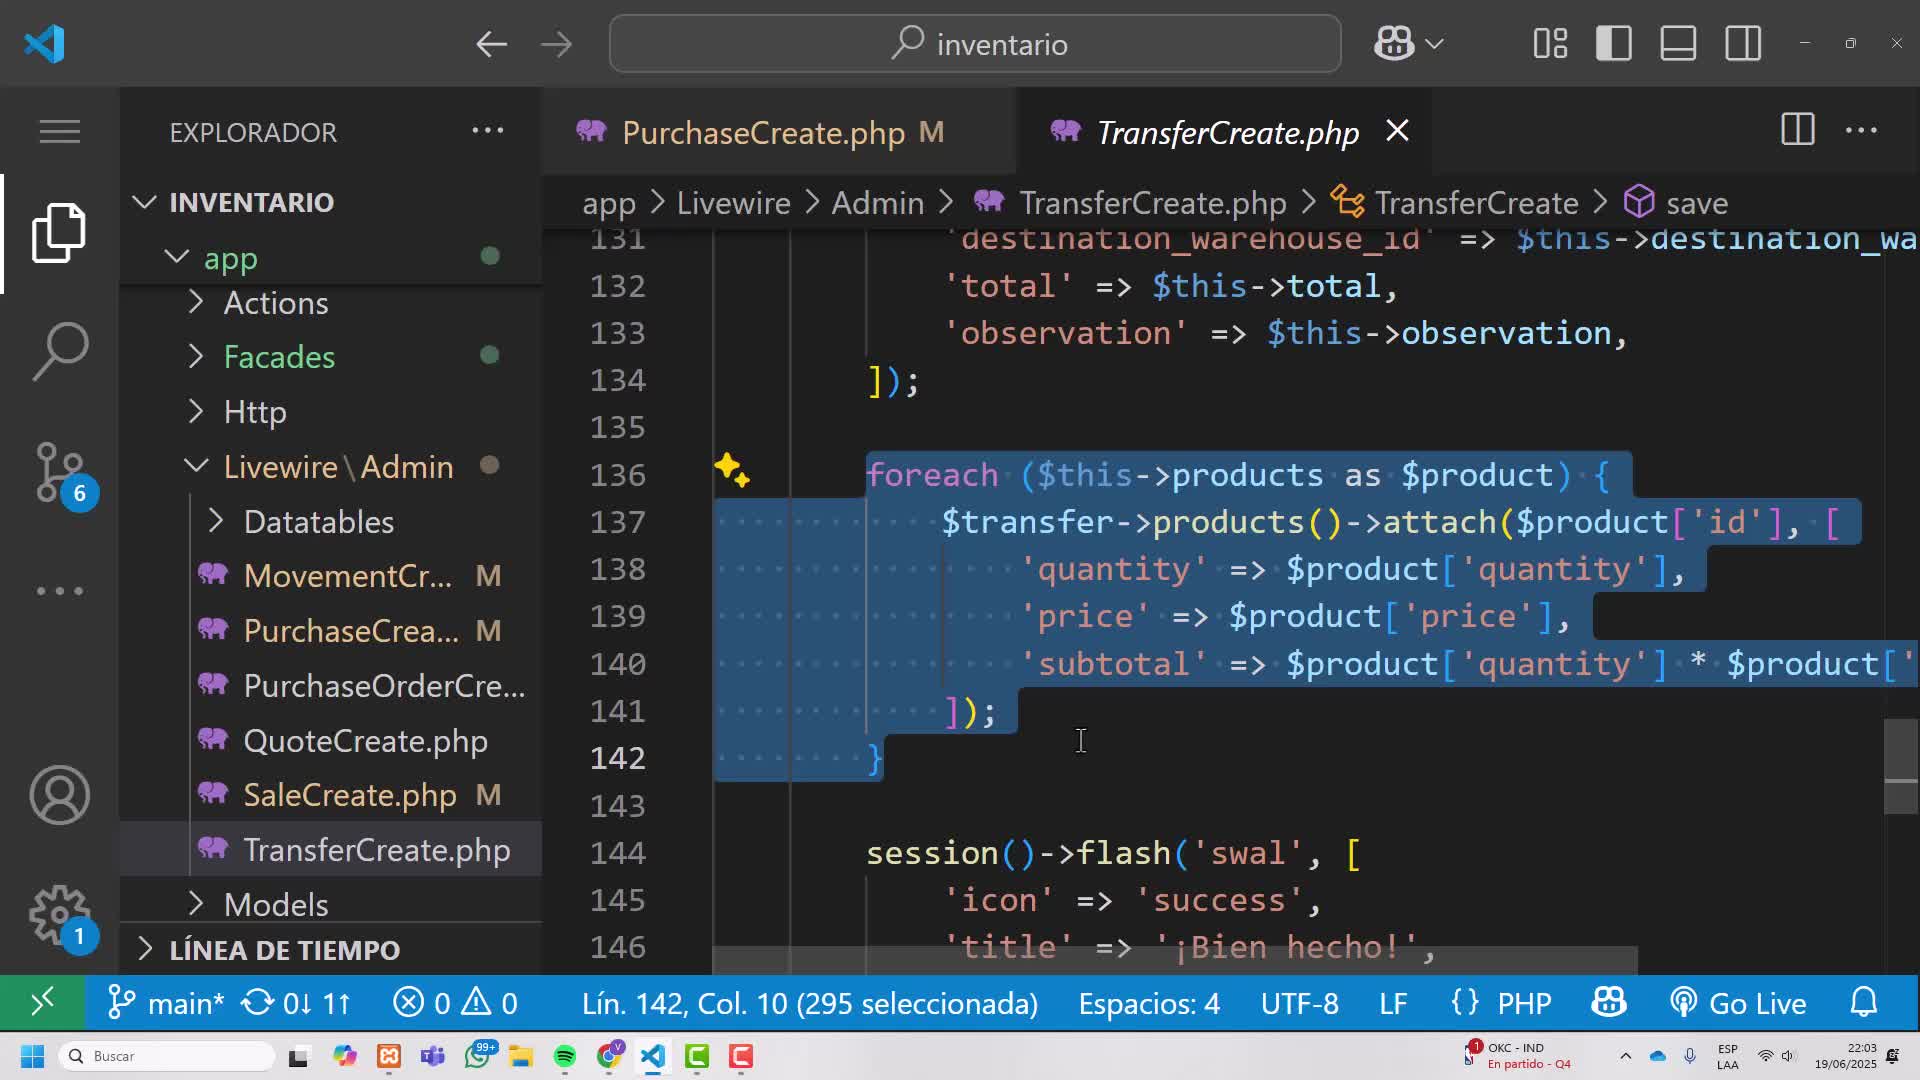
Task: Go back with the left arrow
Action: point(491,44)
